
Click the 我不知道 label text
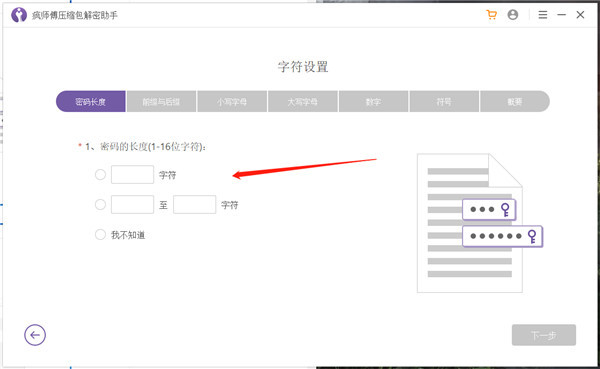pos(128,235)
